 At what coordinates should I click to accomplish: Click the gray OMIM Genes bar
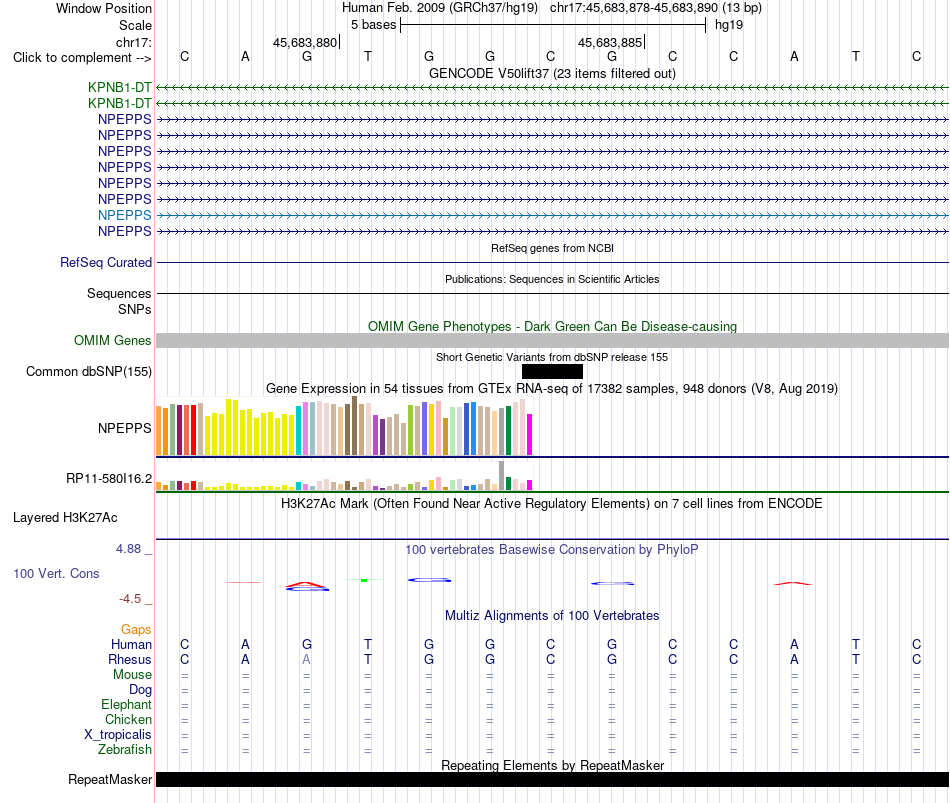tap(552, 341)
